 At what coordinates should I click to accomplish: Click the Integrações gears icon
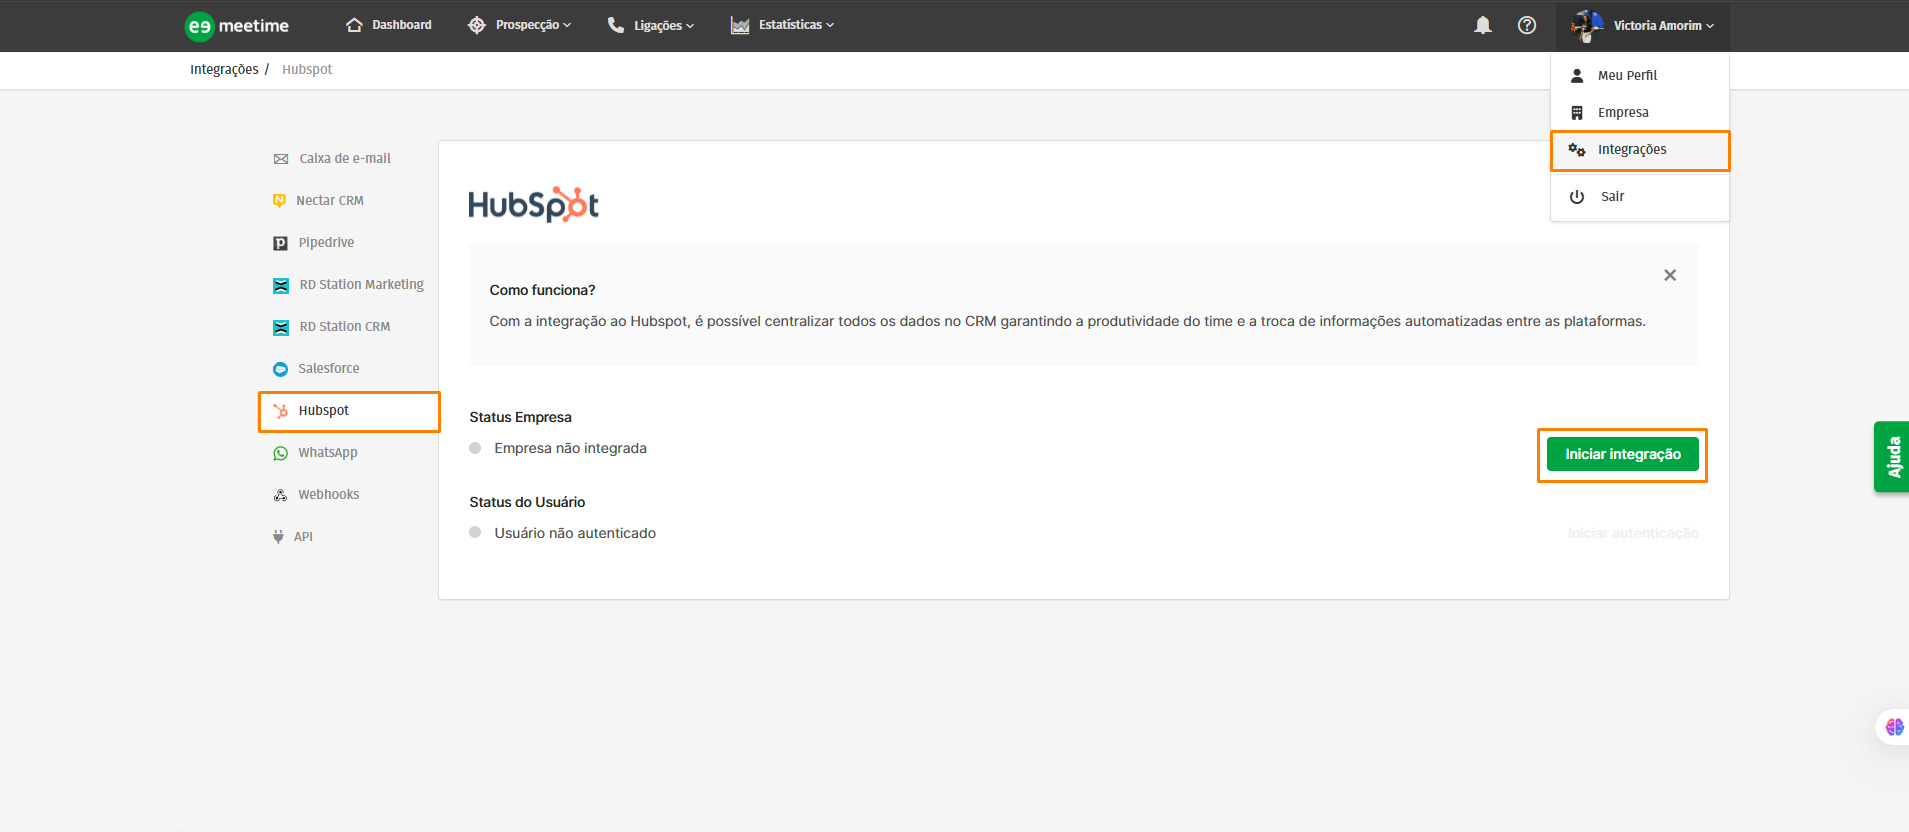click(1577, 149)
